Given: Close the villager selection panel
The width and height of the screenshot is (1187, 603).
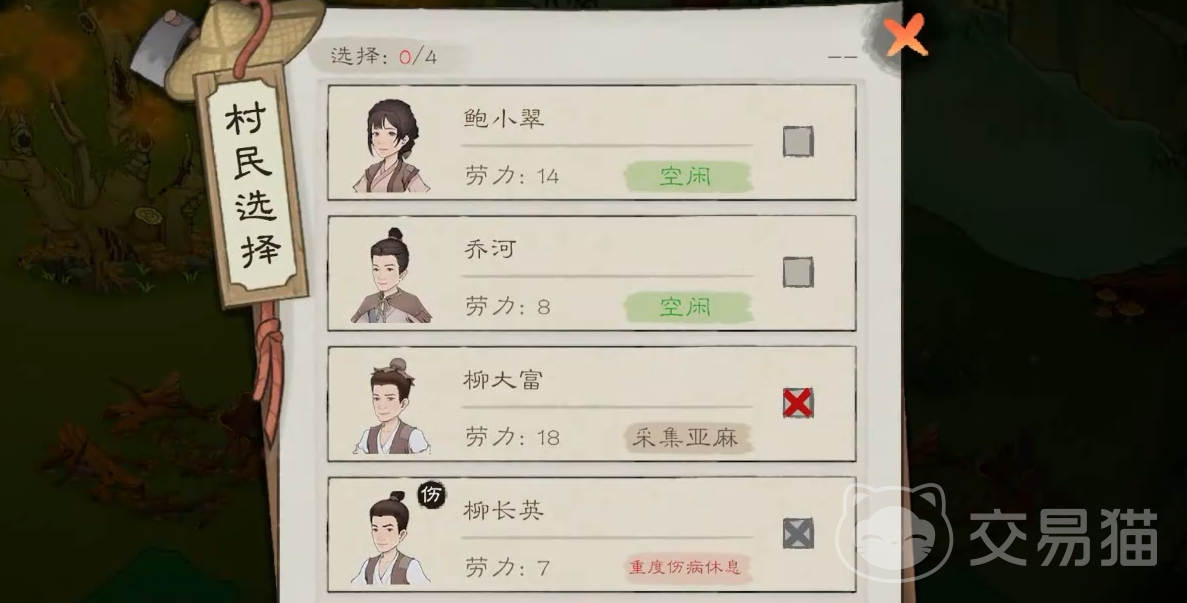Looking at the screenshot, I should tap(905, 35).
